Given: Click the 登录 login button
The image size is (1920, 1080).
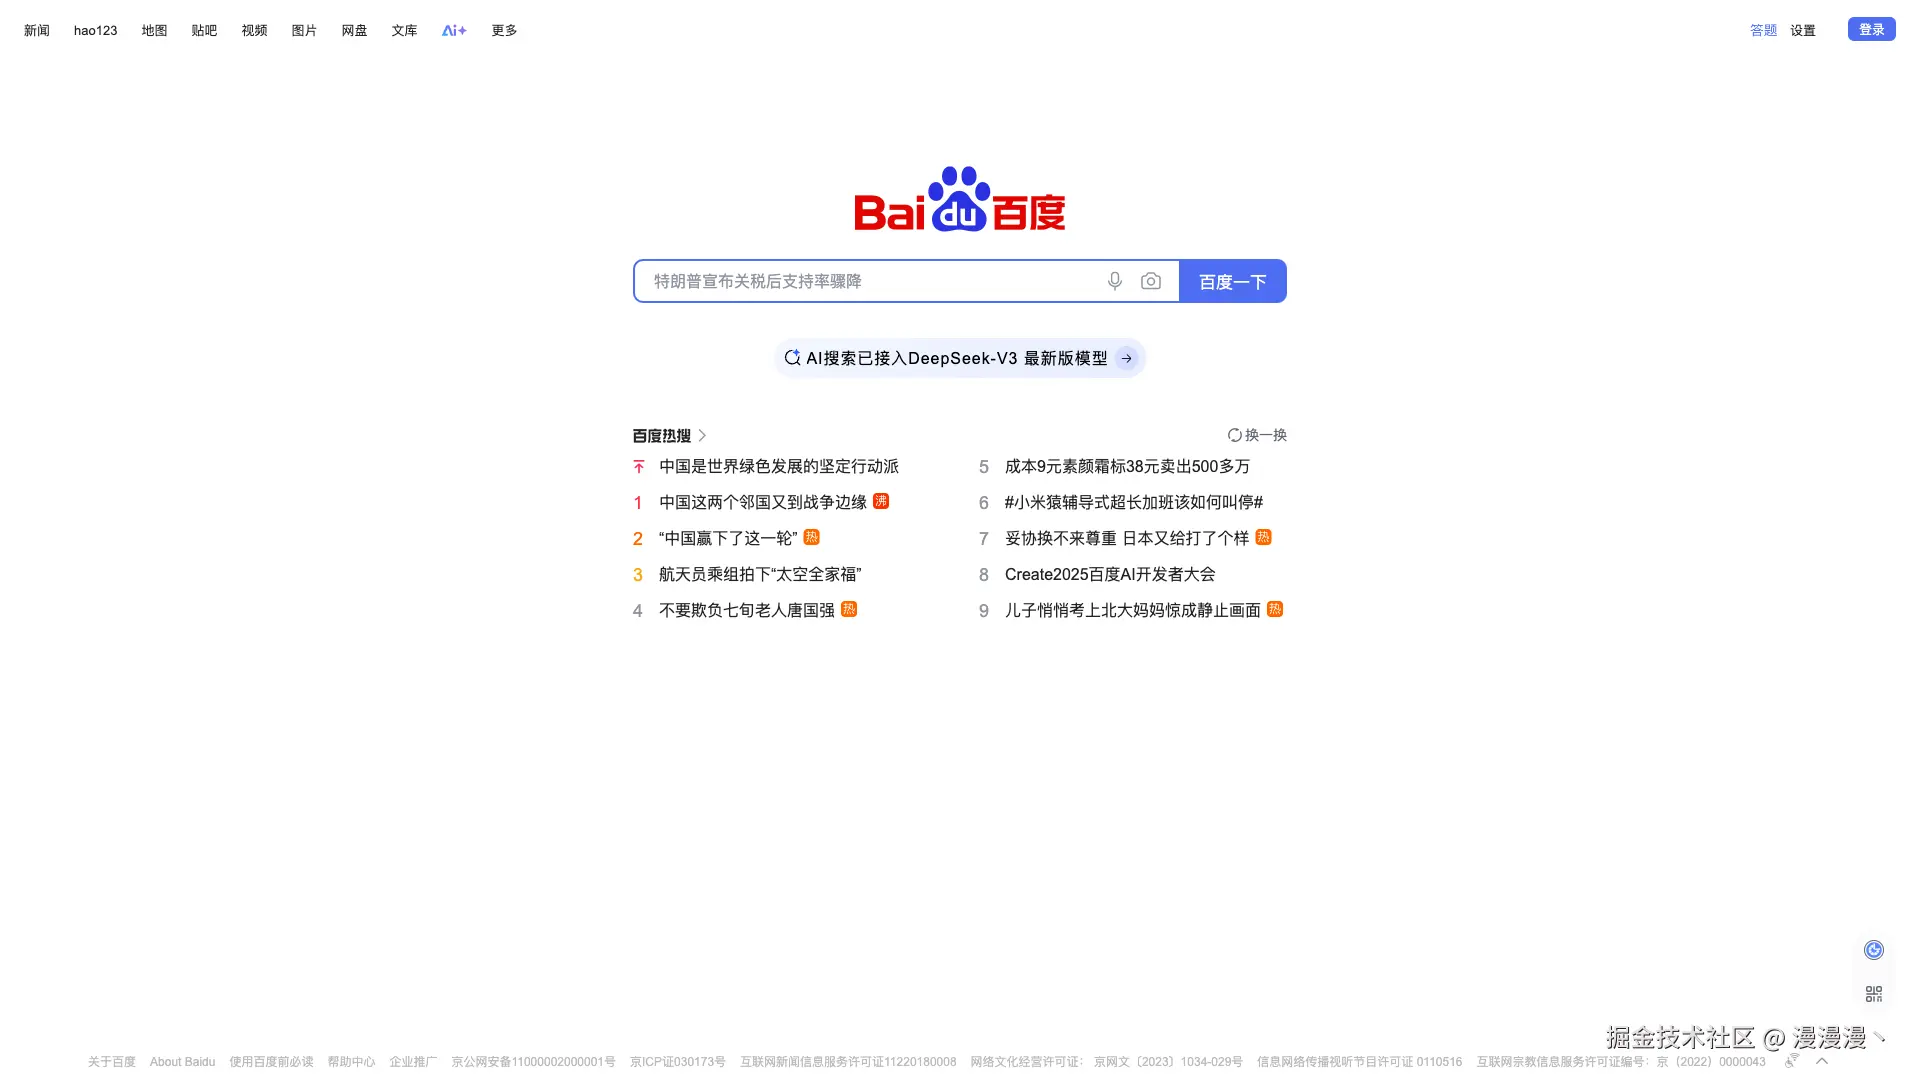Looking at the screenshot, I should point(1871,30).
